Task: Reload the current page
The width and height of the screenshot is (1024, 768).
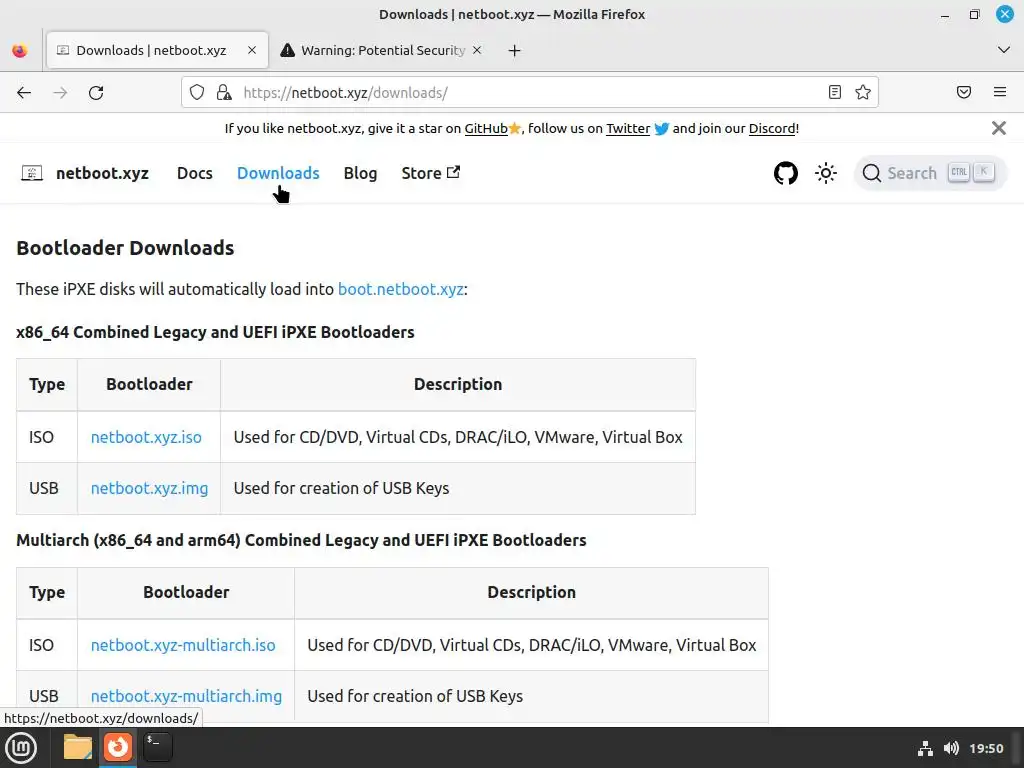Action: [x=96, y=93]
